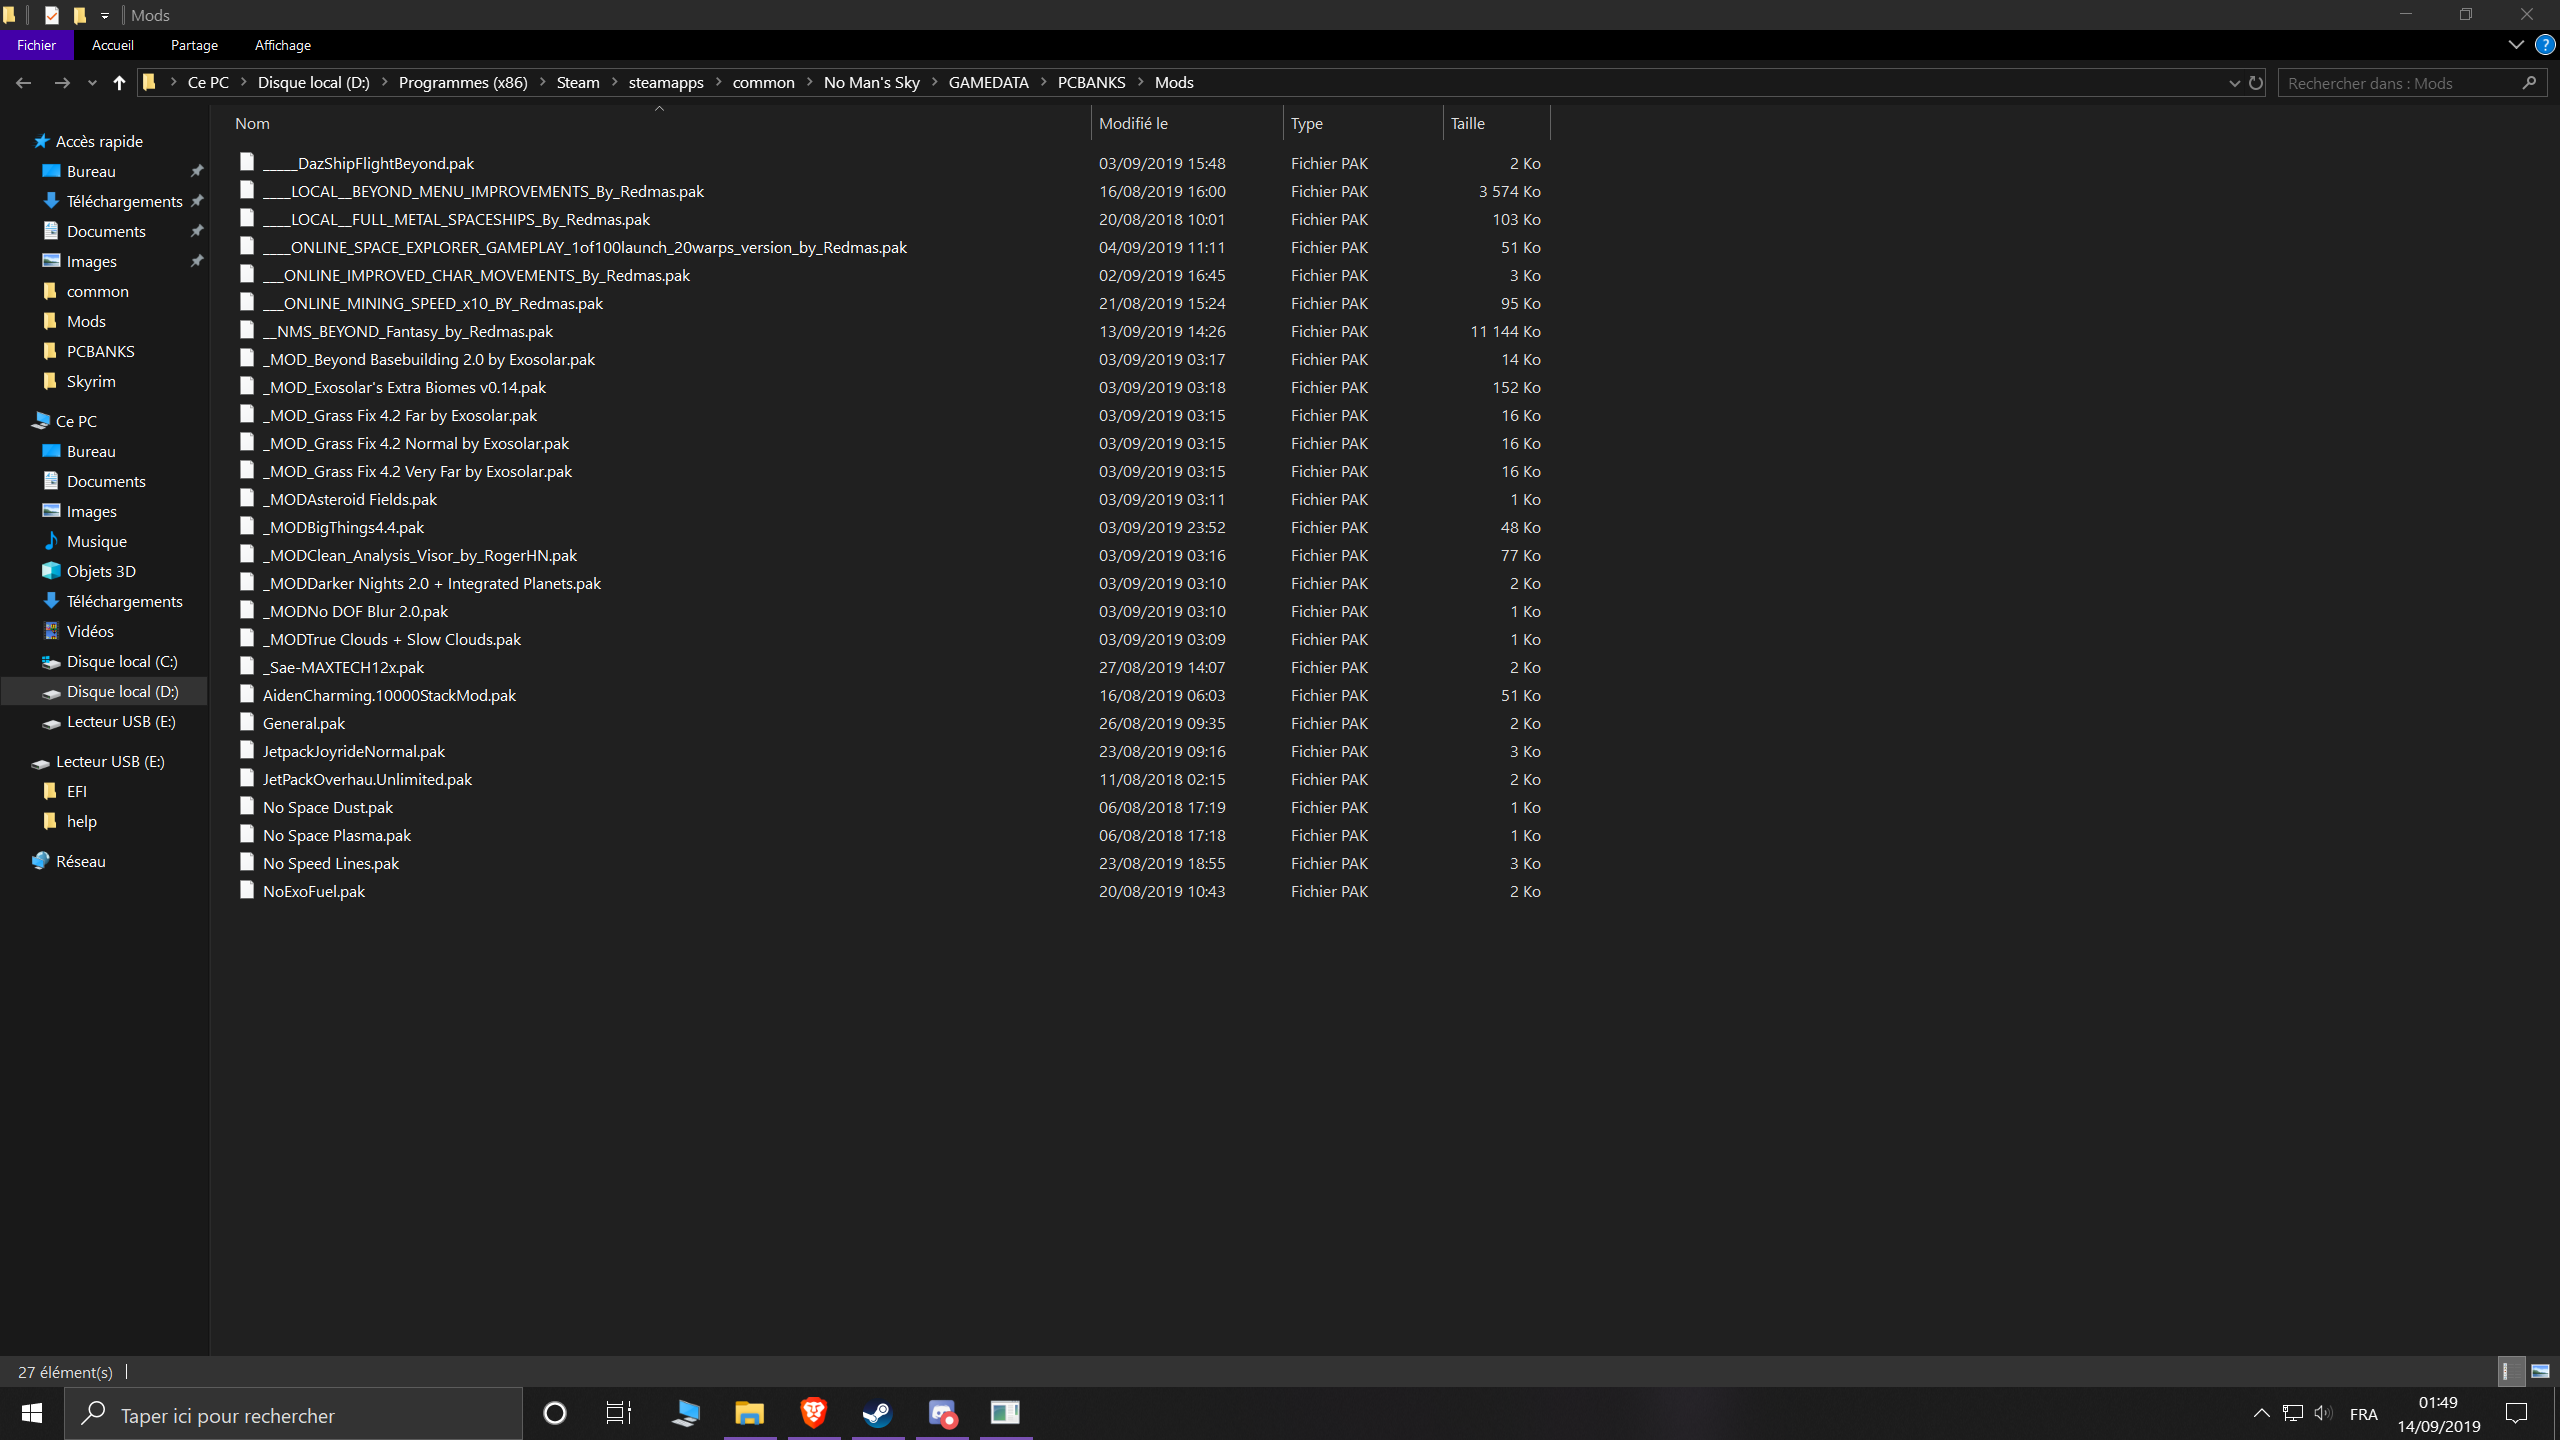2560x1440 pixels.
Task: Click the Back navigation arrow
Action: tap(23, 83)
